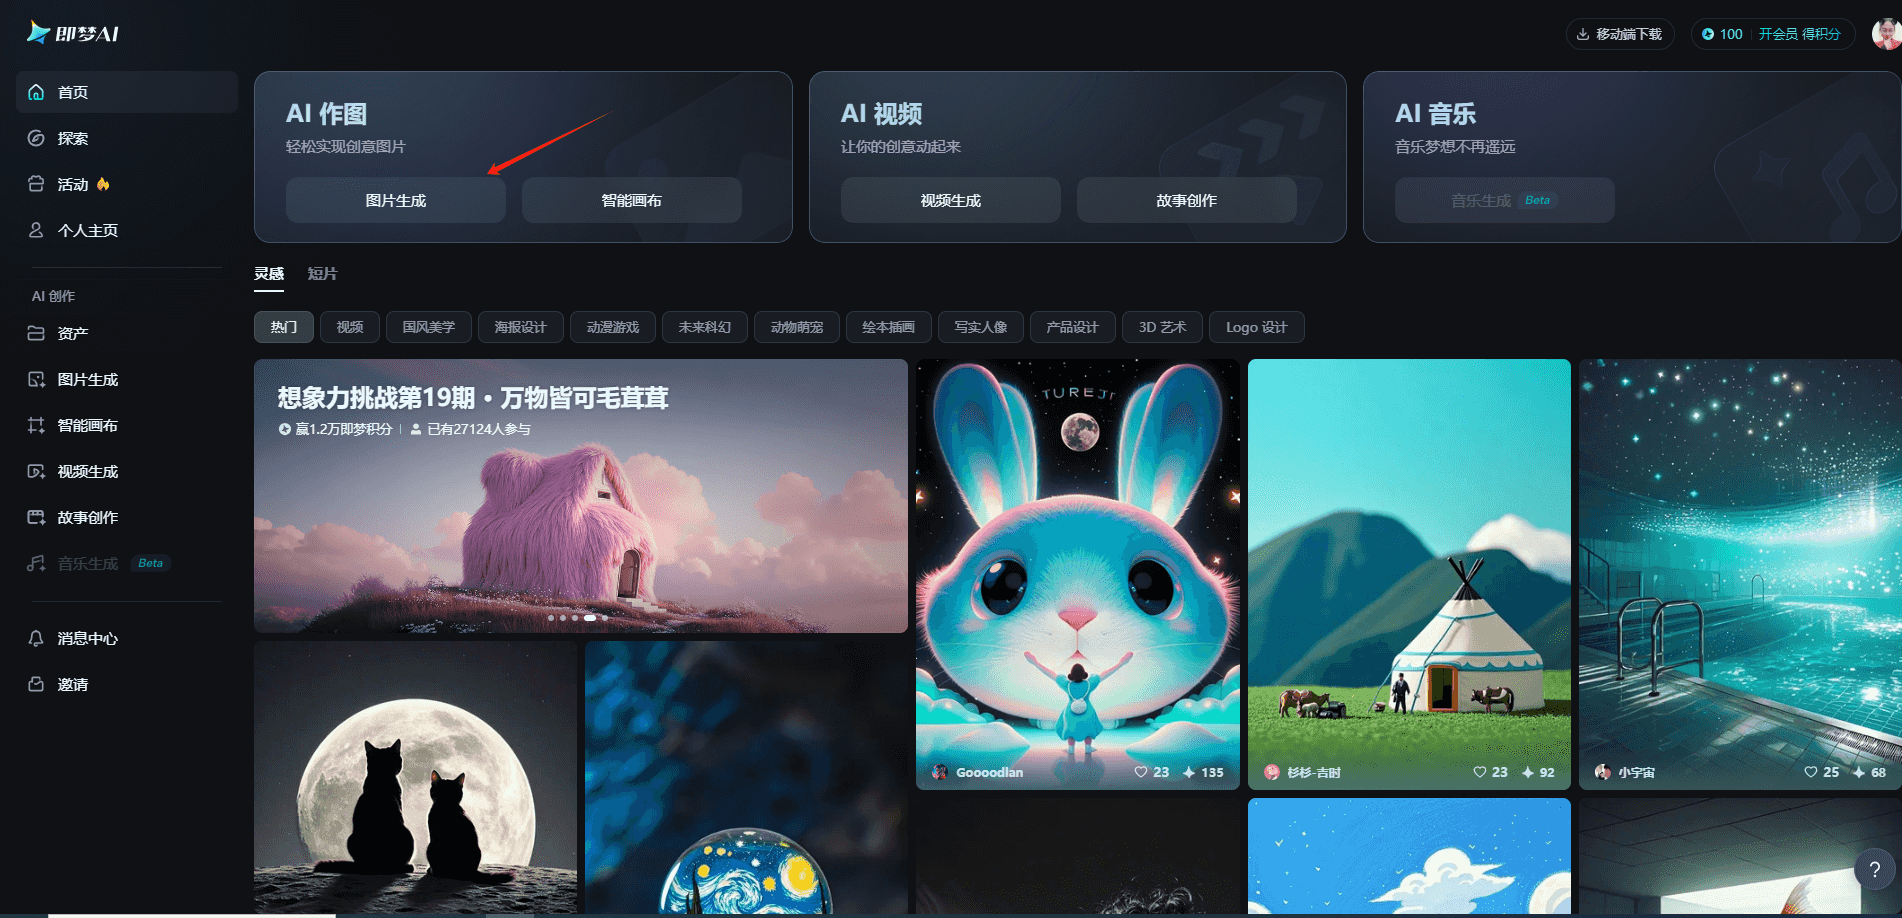
Task: Click the download icon beside 移动端下载
Action: coord(1583,34)
